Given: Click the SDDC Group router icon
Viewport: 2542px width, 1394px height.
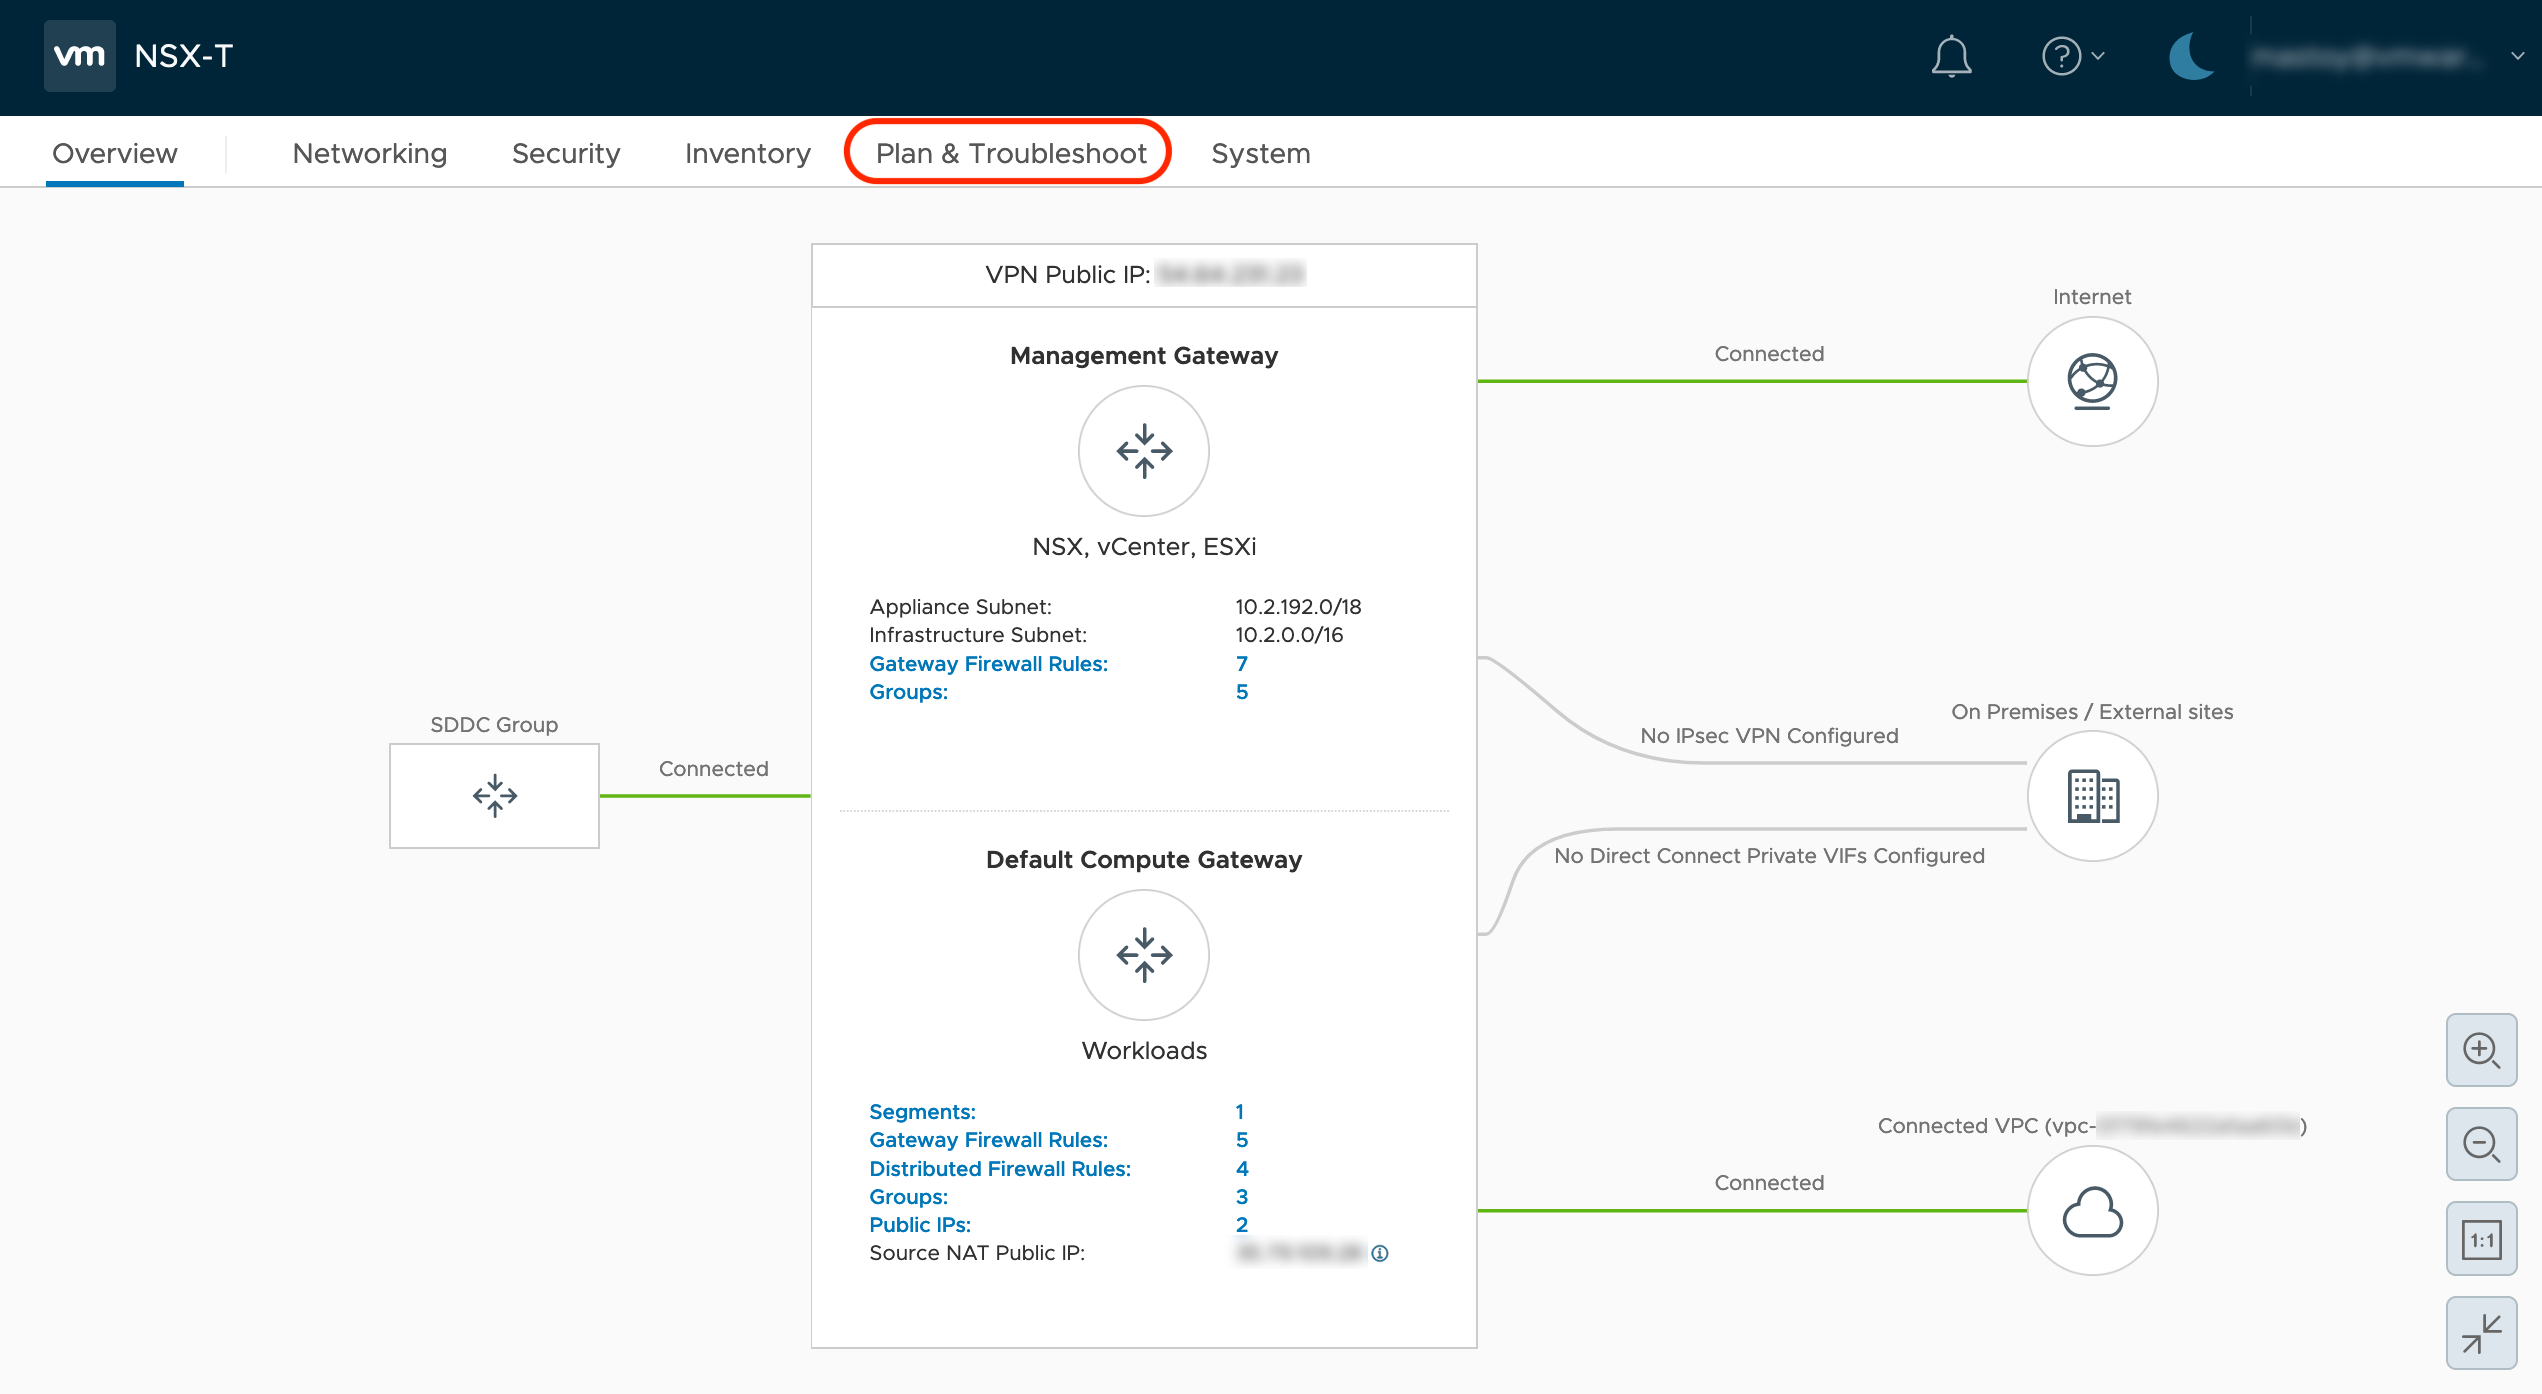Looking at the screenshot, I should (x=494, y=796).
